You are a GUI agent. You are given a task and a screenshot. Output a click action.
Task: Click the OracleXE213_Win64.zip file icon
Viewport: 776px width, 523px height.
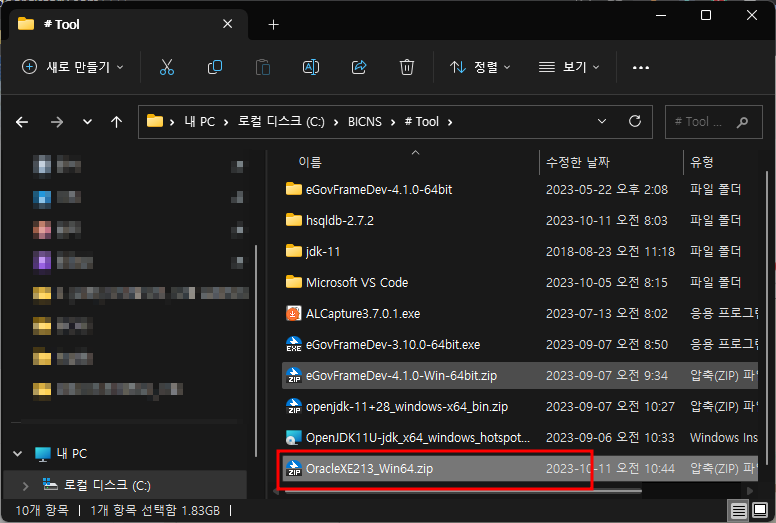(x=293, y=469)
